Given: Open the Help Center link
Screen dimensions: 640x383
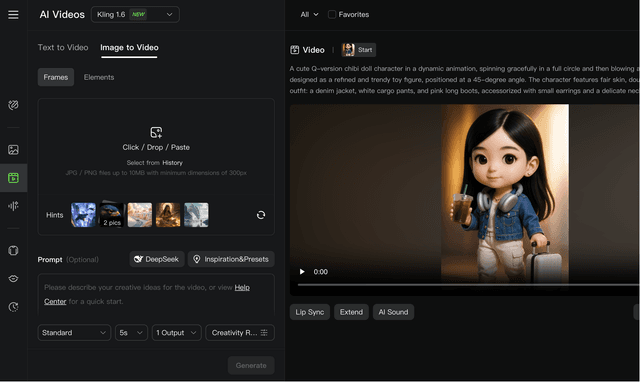Looking at the screenshot, I should (242, 287).
